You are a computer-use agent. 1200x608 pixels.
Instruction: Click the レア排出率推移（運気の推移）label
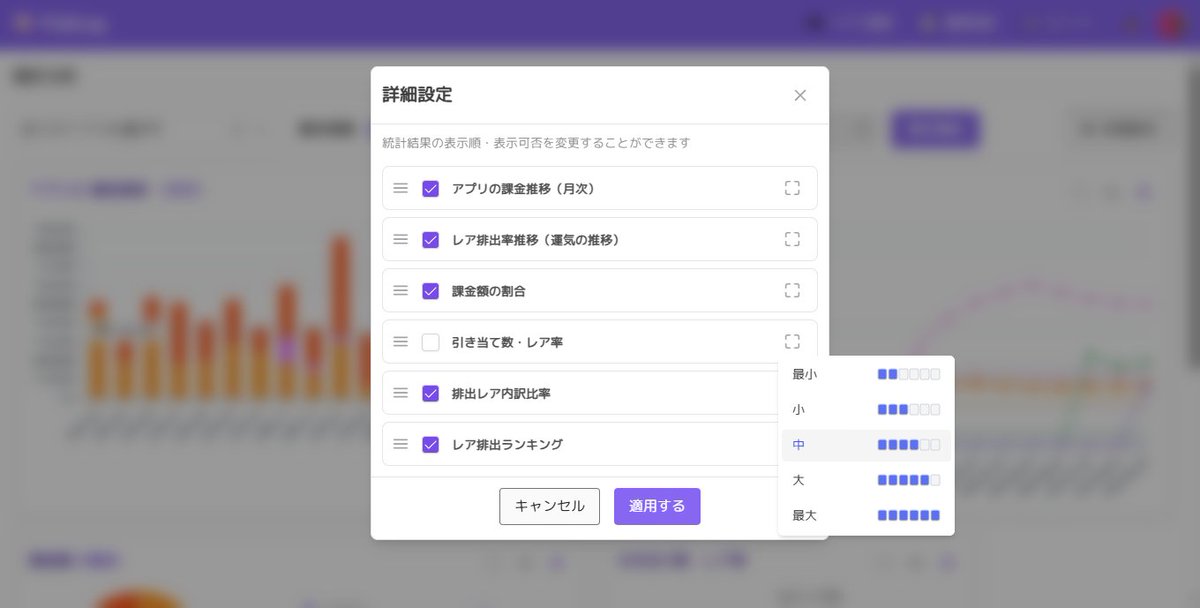tap(536, 240)
